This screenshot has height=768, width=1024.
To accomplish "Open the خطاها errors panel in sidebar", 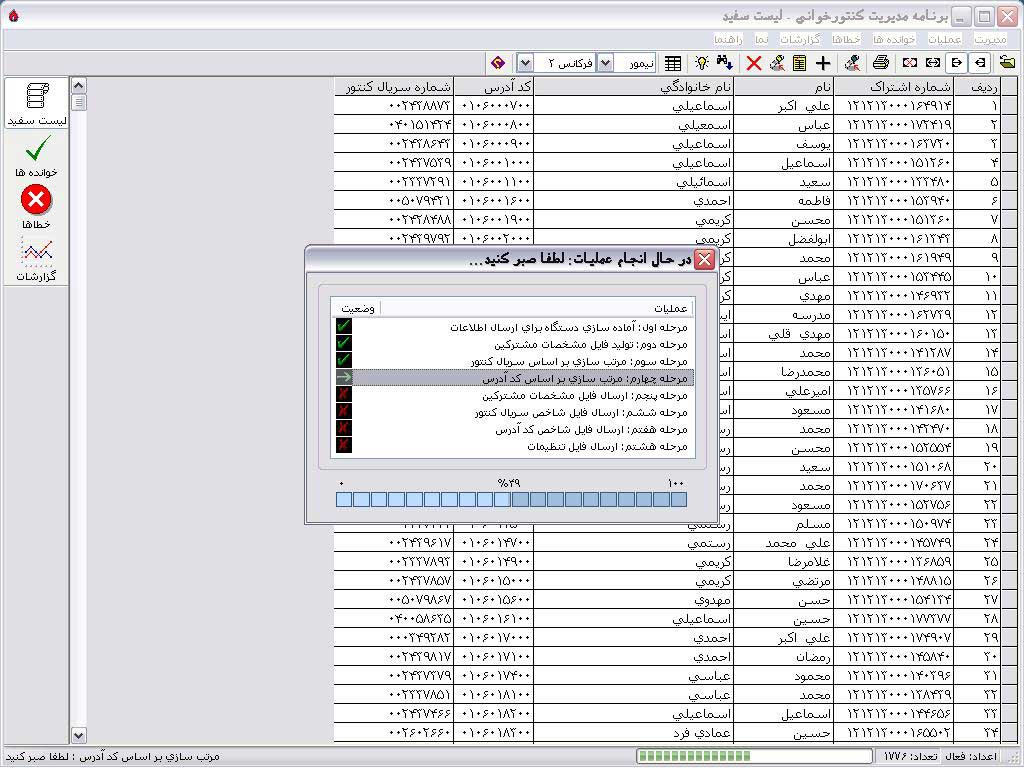I will point(36,208).
